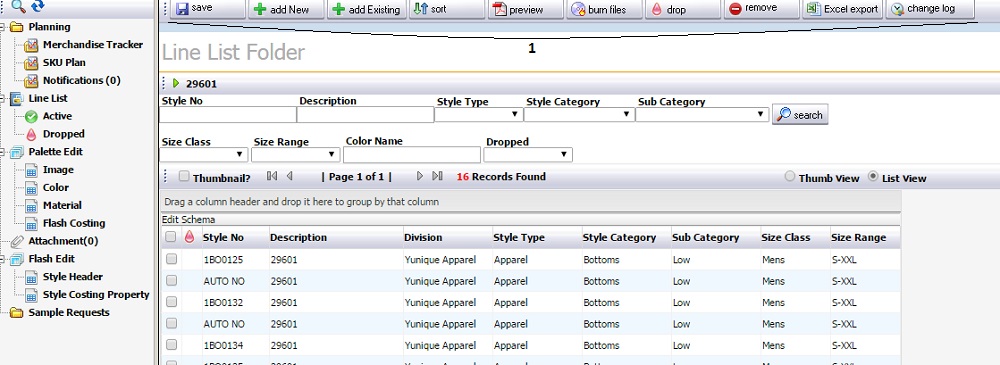
Task: Click the Excel export button
Action: (842, 9)
